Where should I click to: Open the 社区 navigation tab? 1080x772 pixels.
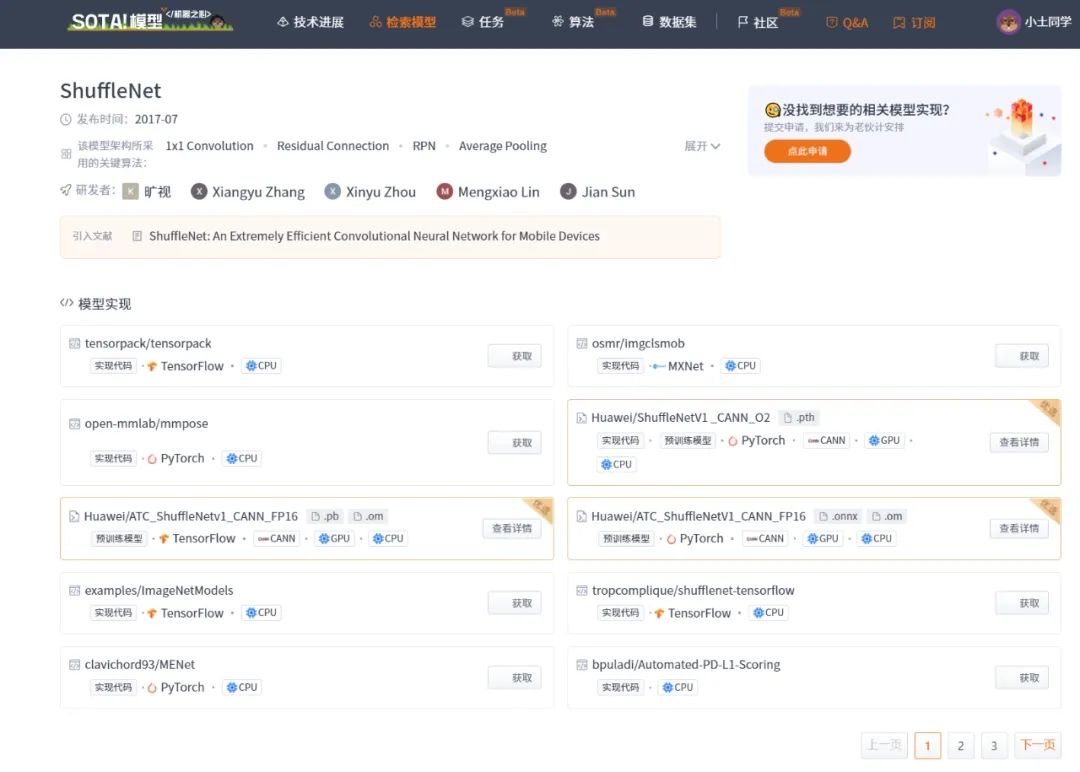[758, 22]
